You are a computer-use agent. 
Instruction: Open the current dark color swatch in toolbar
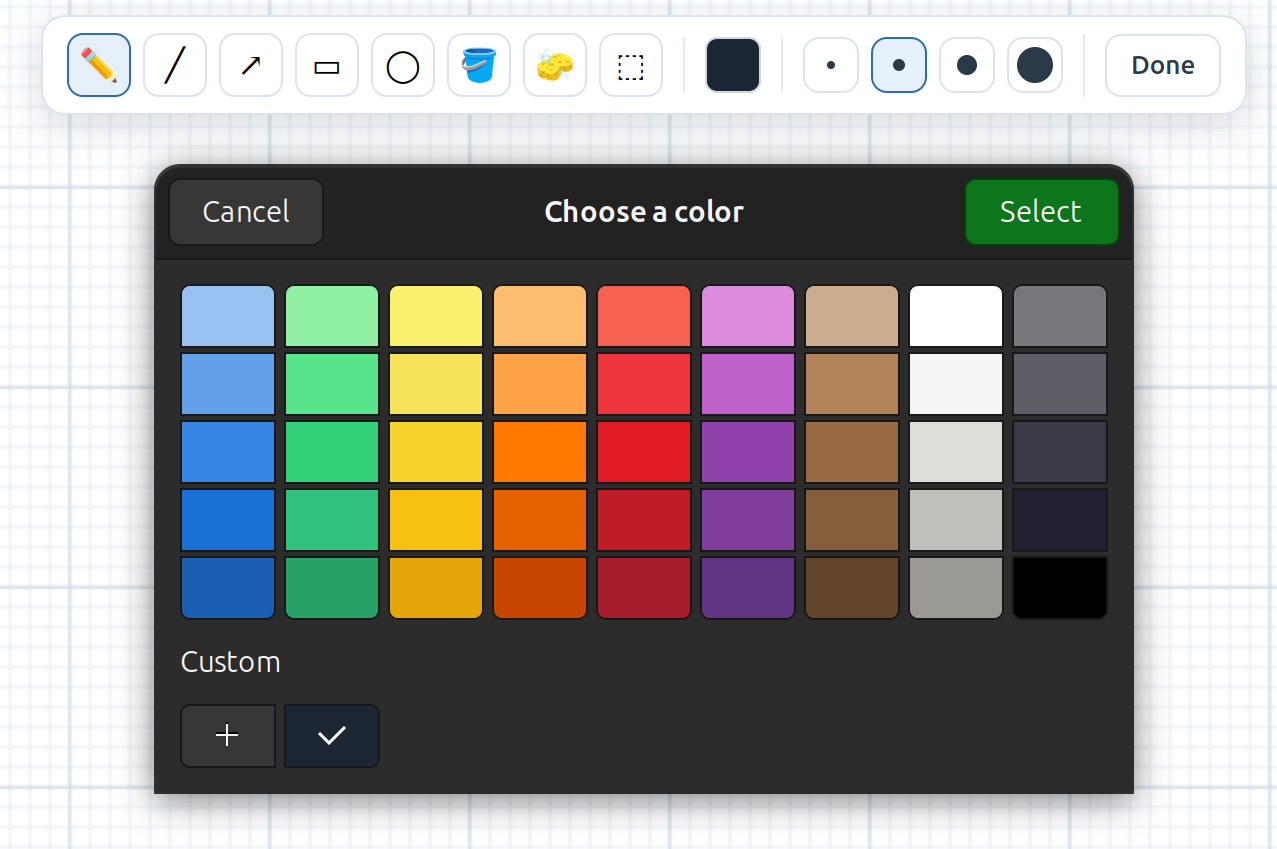733,65
